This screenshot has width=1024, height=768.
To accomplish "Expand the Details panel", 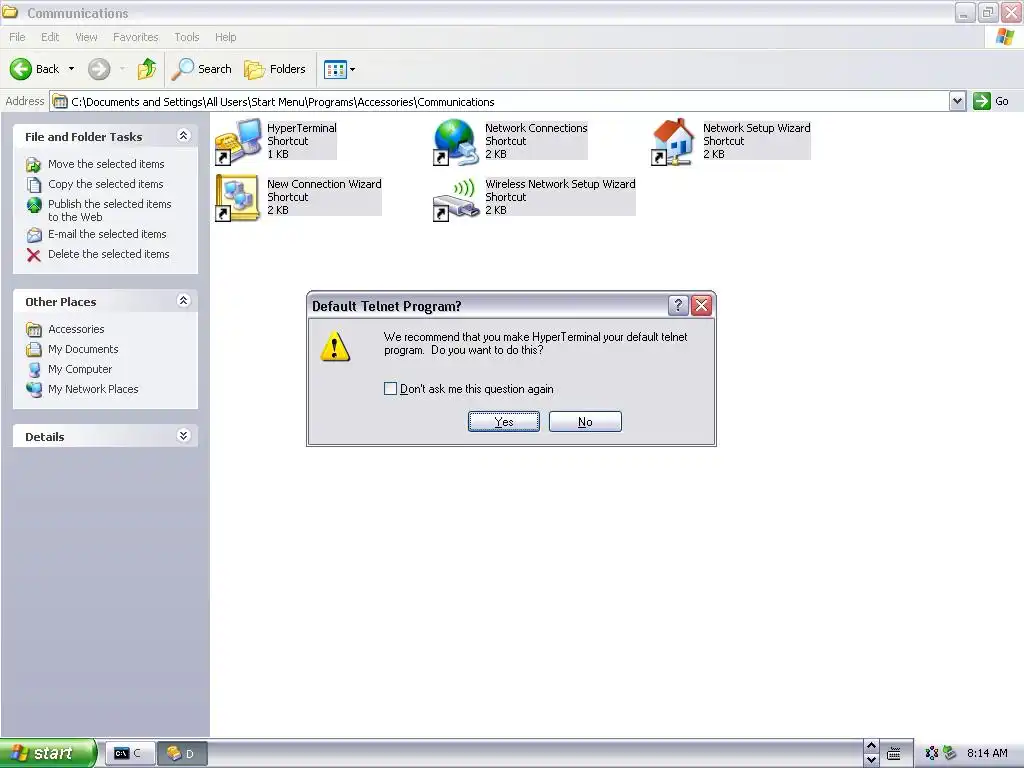I will click(x=184, y=436).
